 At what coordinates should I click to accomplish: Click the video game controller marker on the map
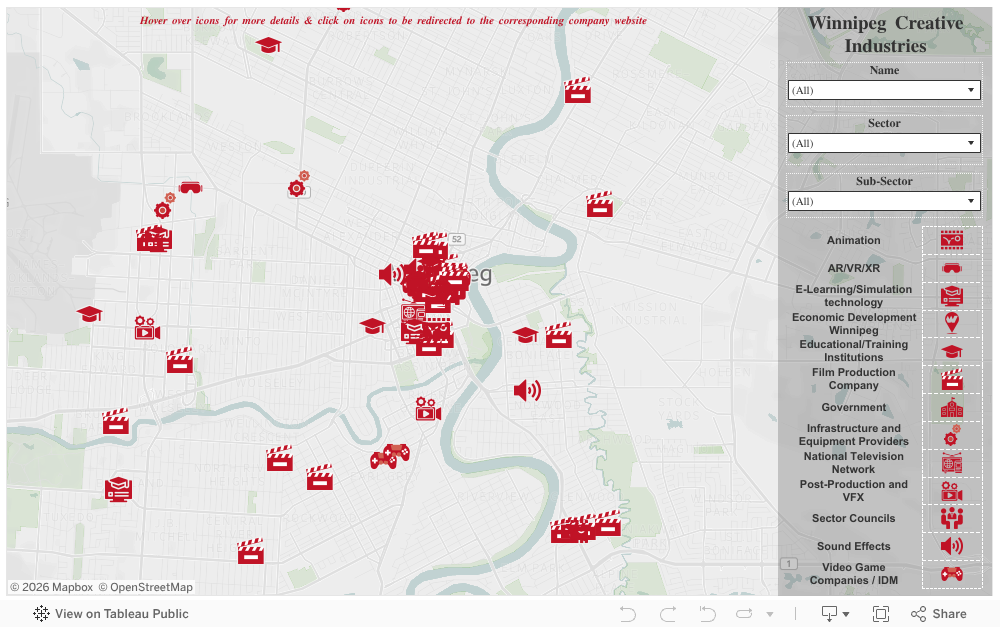[x=389, y=457]
